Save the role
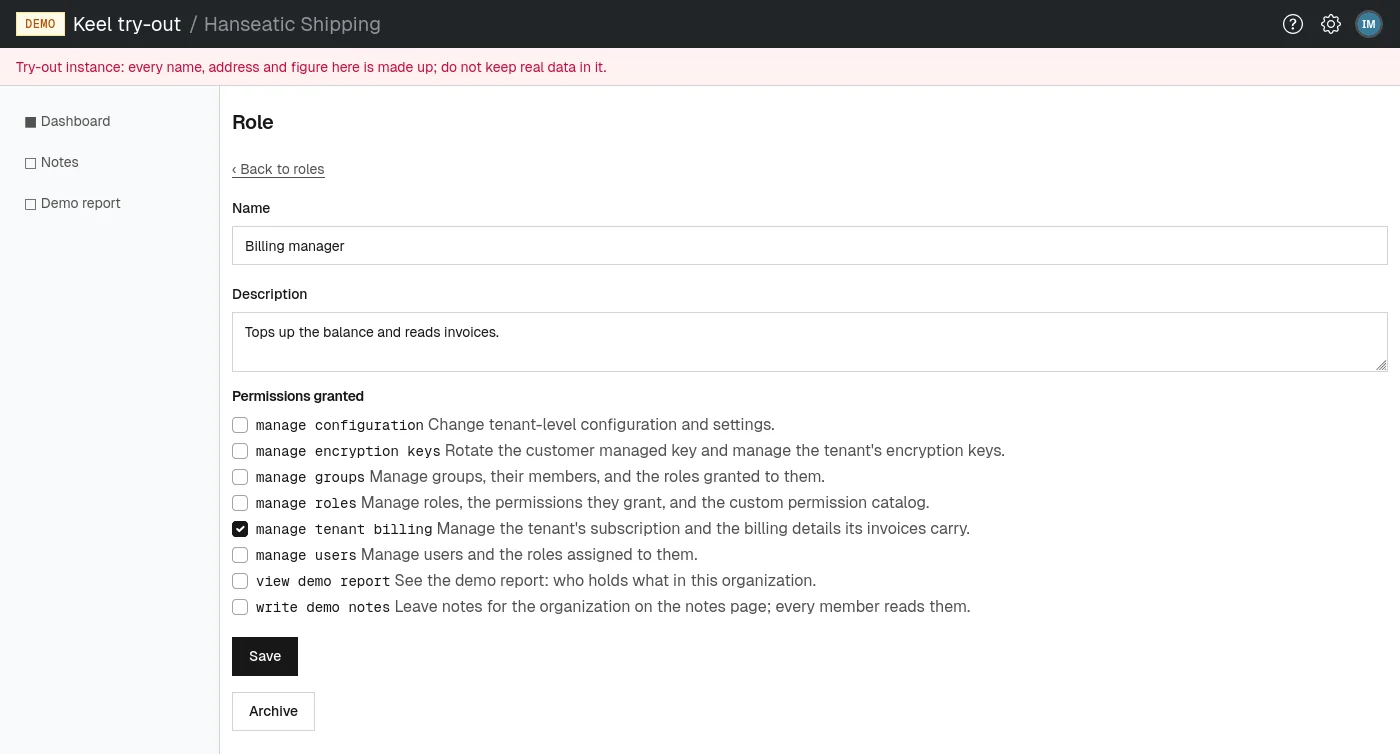The height and width of the screenshot is (754, 1400). [x=265, y=656]
